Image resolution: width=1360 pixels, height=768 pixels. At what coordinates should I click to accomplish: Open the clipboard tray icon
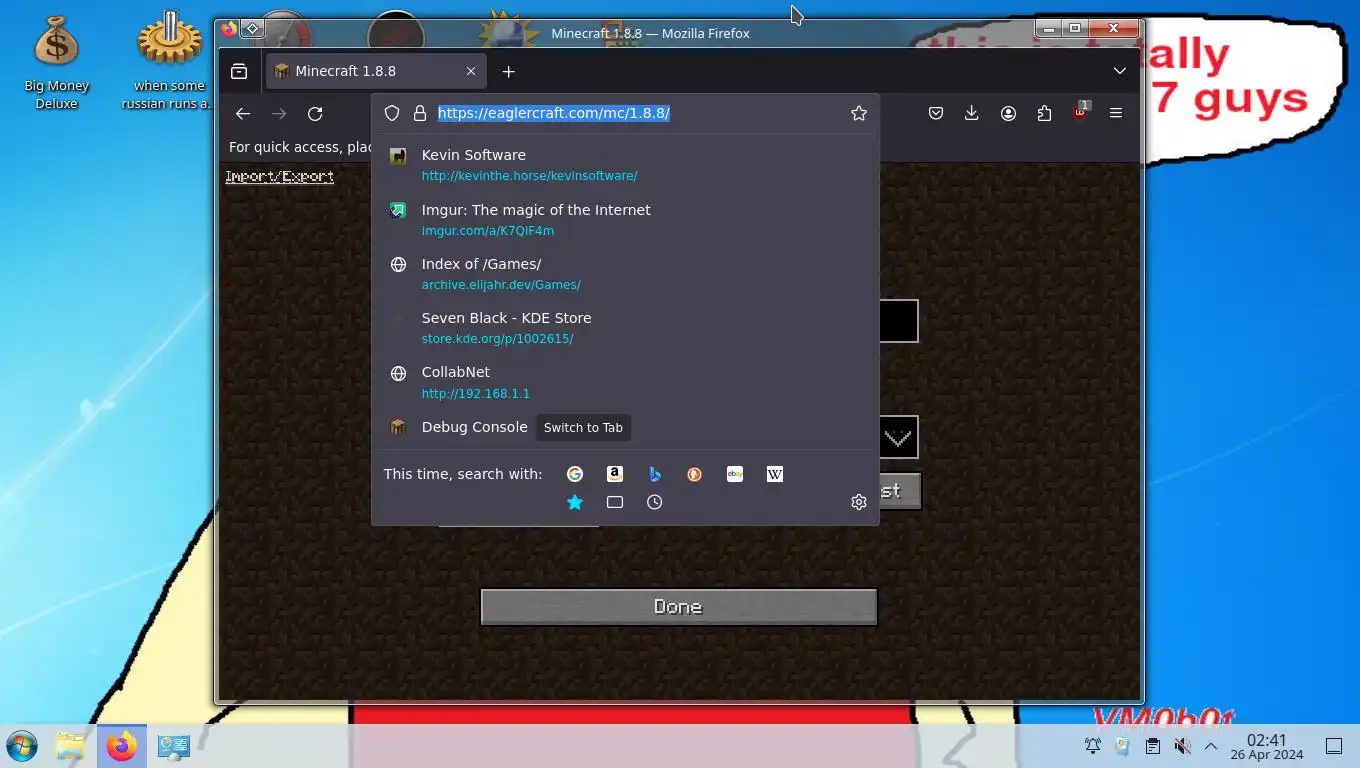1152,746
